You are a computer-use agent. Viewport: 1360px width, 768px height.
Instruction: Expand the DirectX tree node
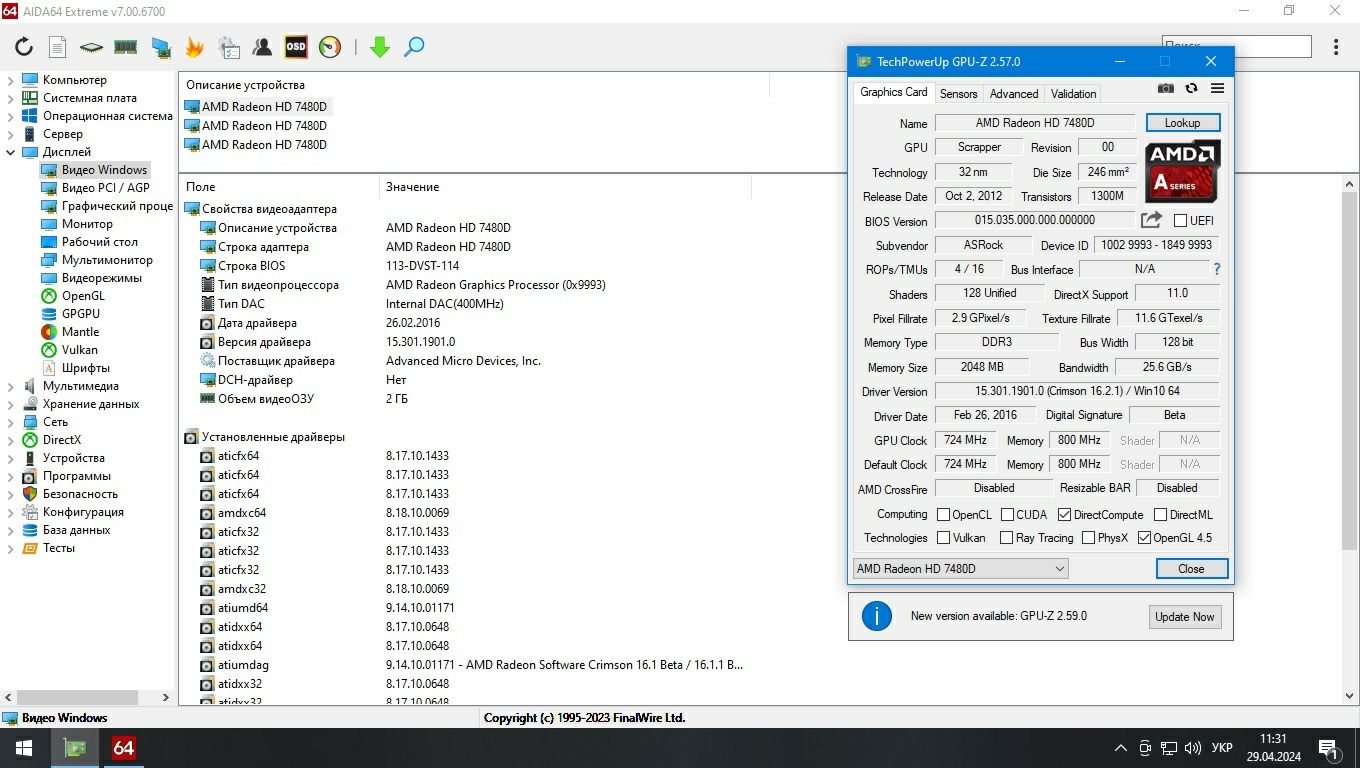(x=11, y=440)
